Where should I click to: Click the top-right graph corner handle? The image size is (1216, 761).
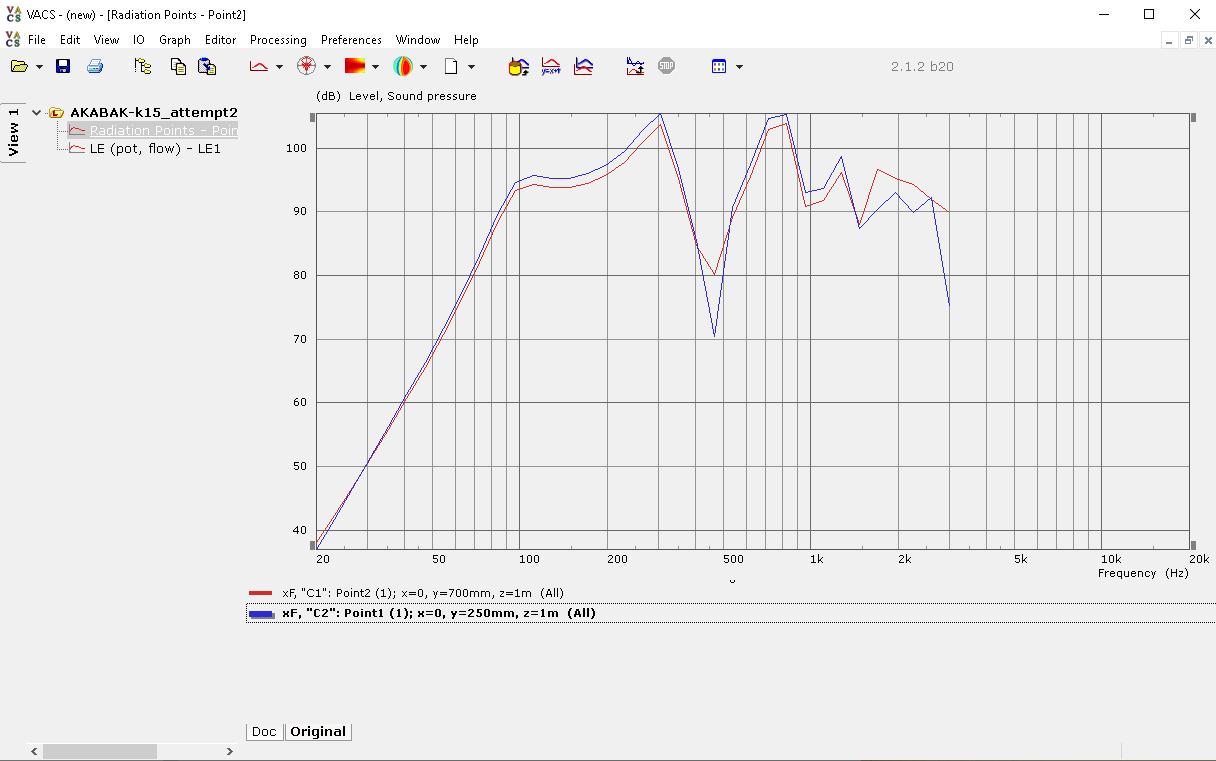point(1193,118)
